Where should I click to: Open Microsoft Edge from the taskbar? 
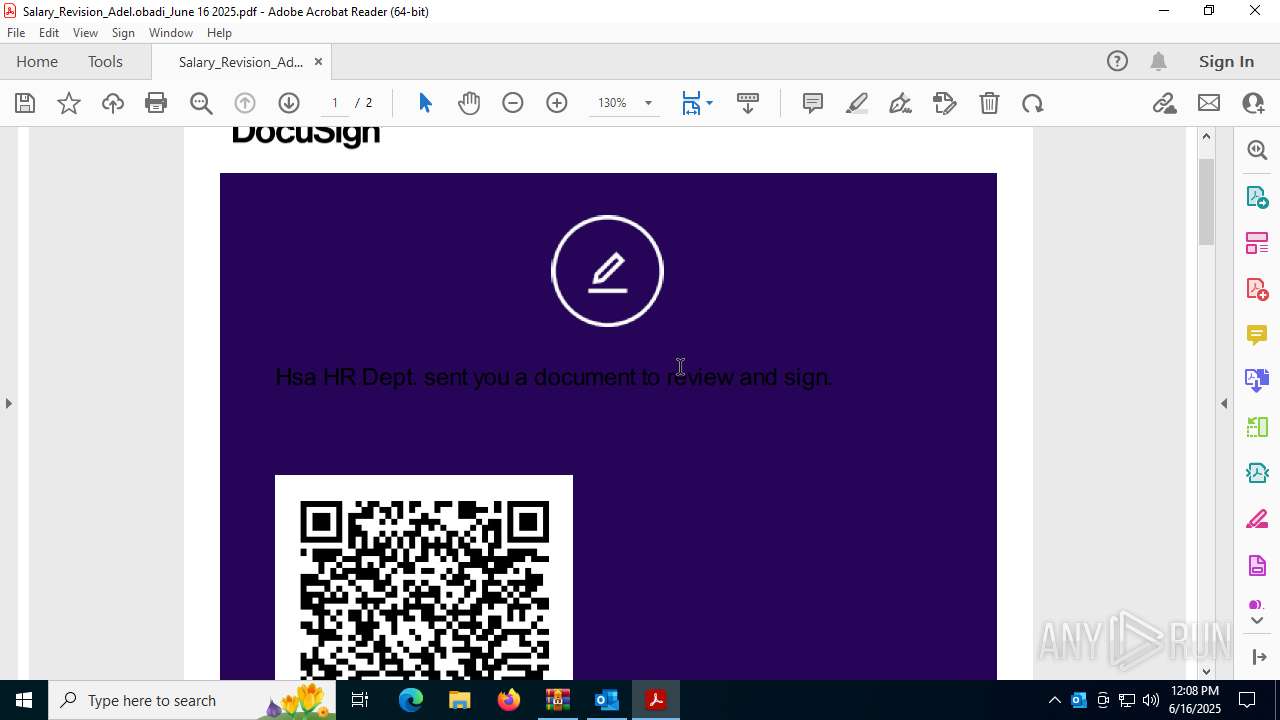pyautogui.click(x=411, y=700)
